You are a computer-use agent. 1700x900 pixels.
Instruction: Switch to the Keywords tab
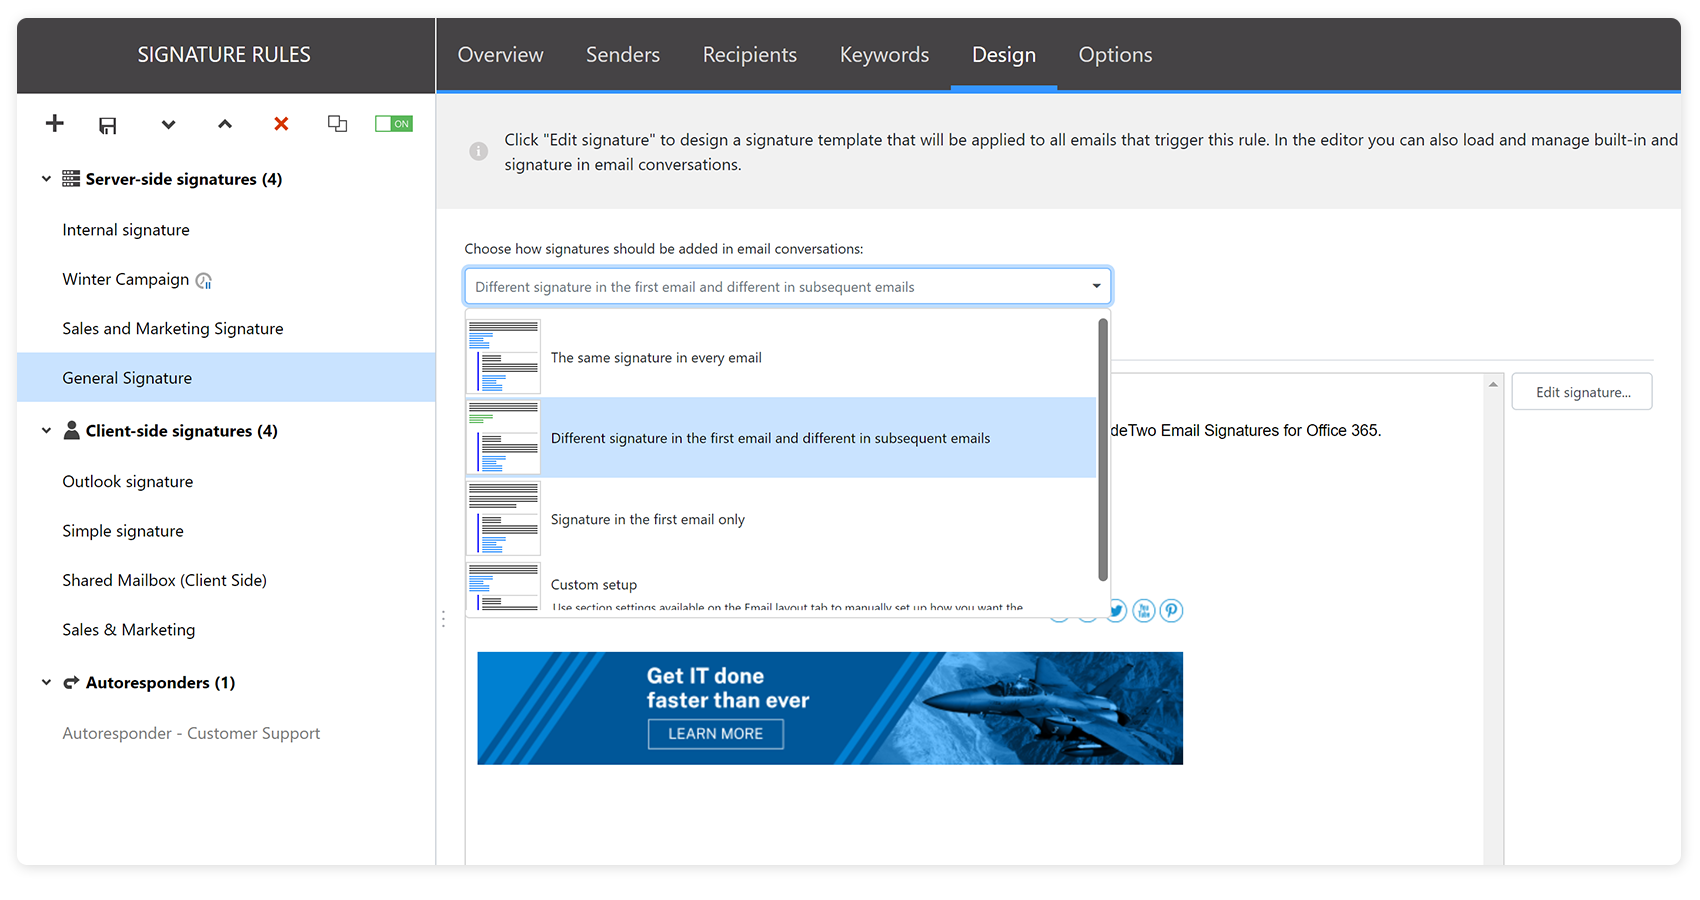point(884,55)
